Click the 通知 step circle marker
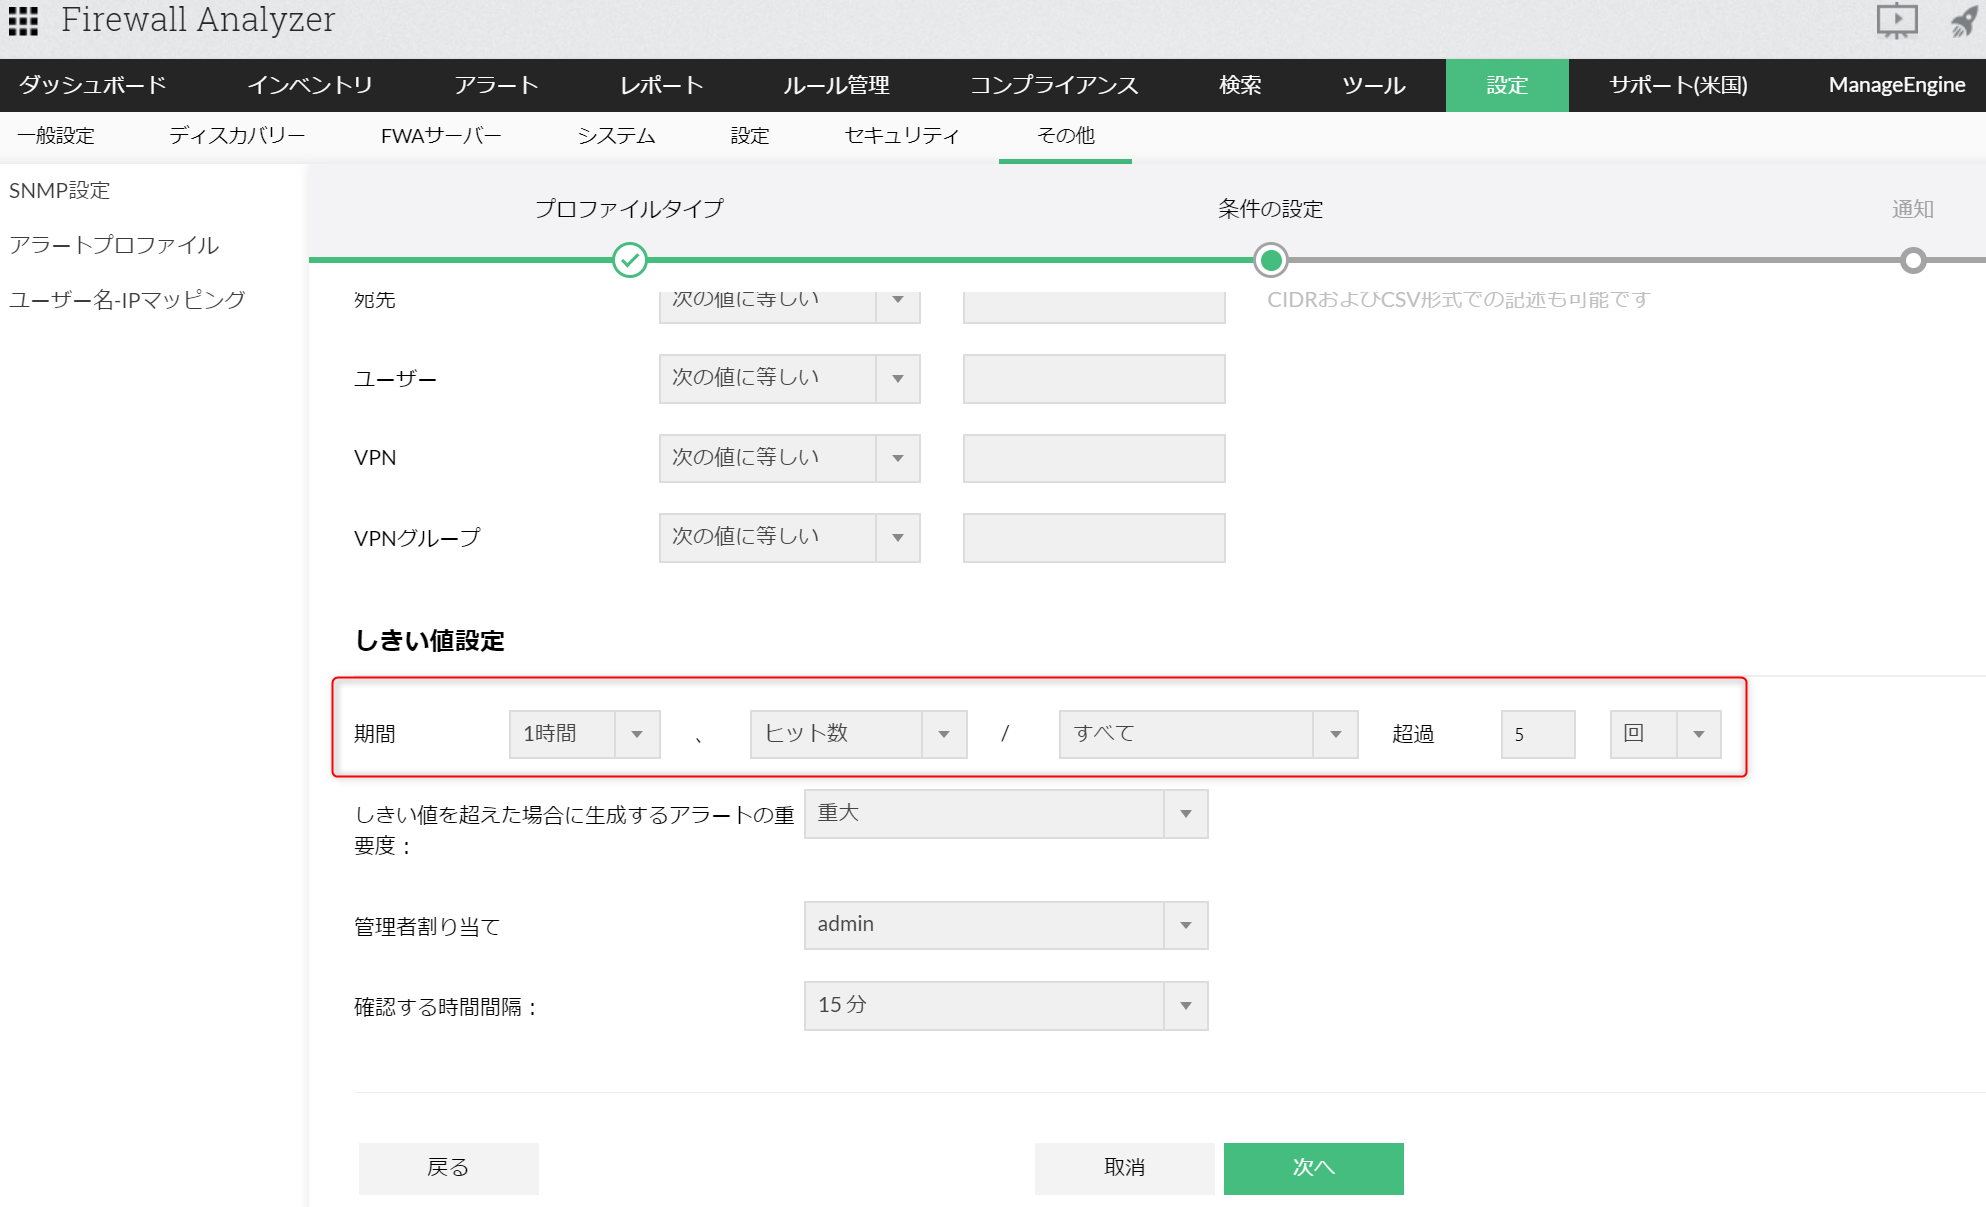1986x1207 pixels. point(1912,260)
